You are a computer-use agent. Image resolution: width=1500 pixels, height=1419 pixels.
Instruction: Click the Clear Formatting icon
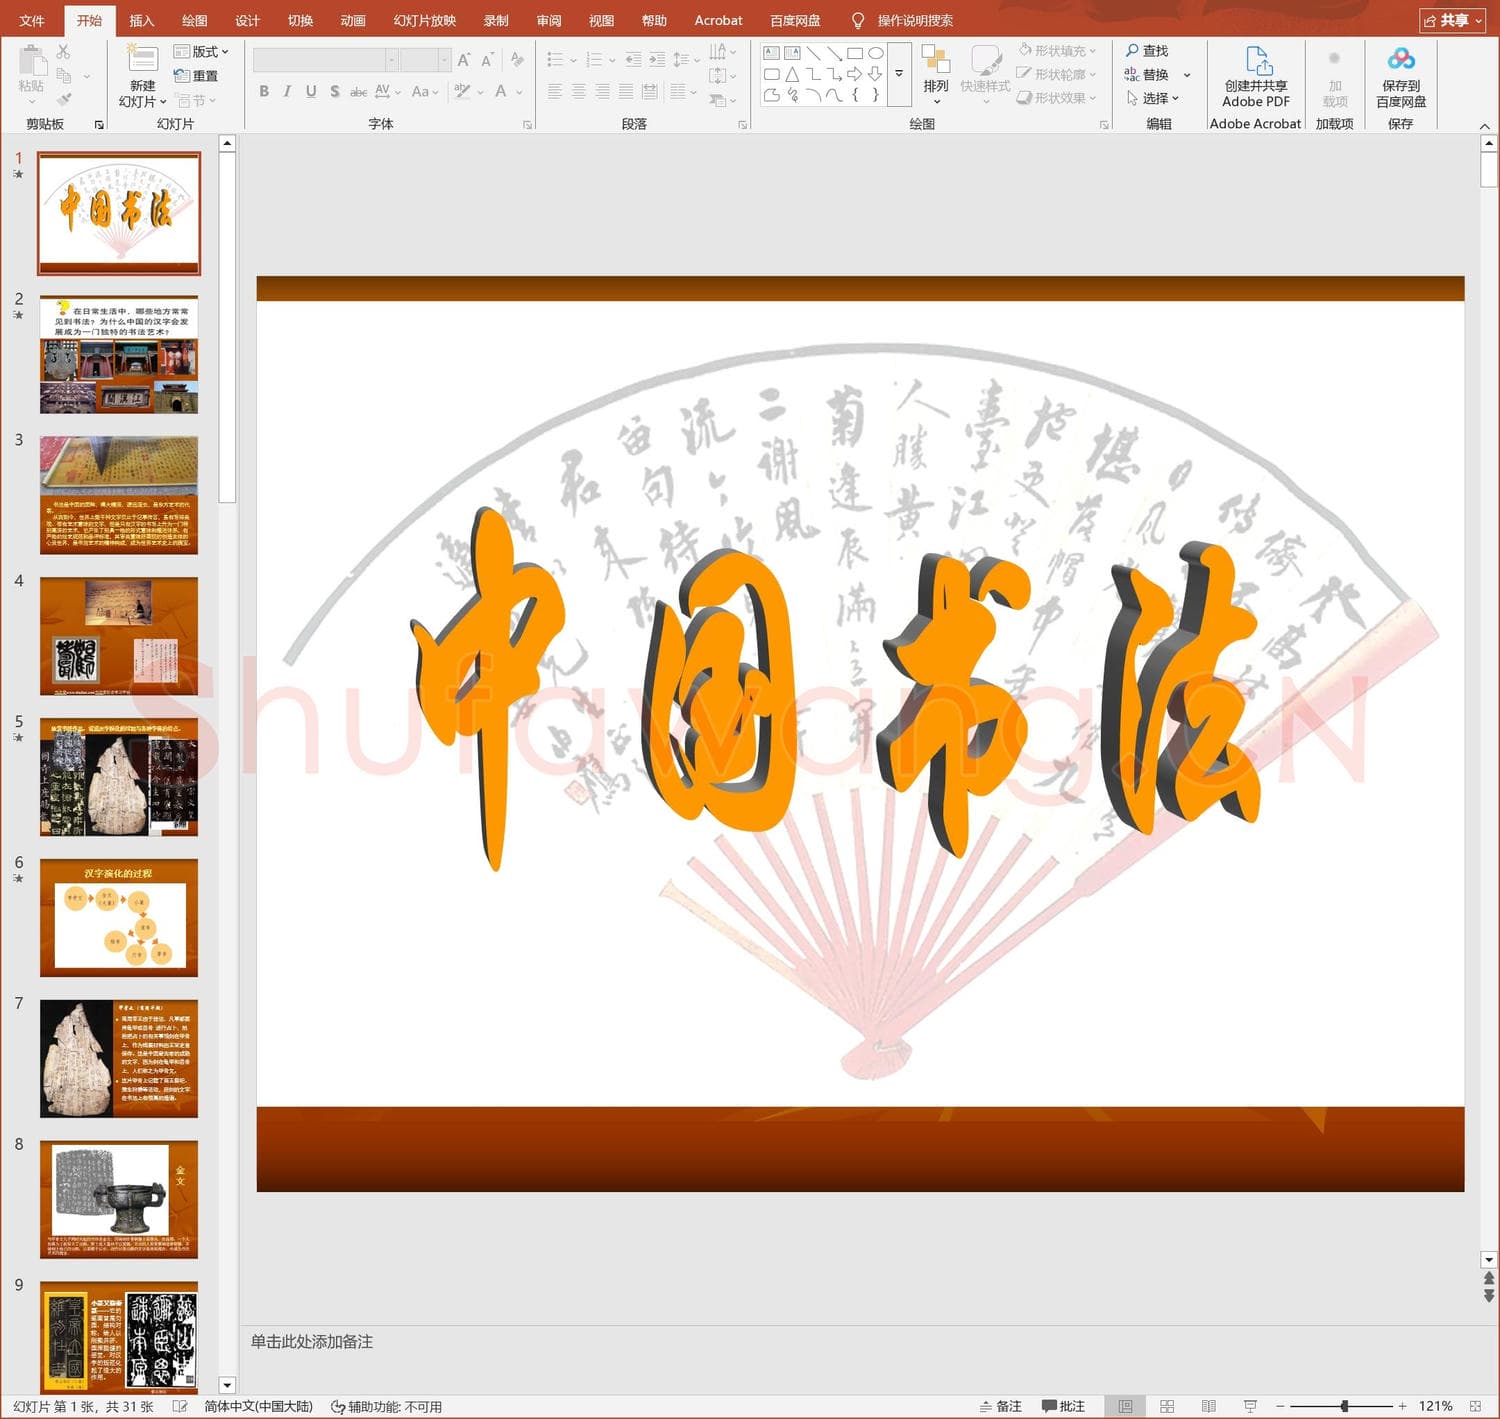[517, 60]
